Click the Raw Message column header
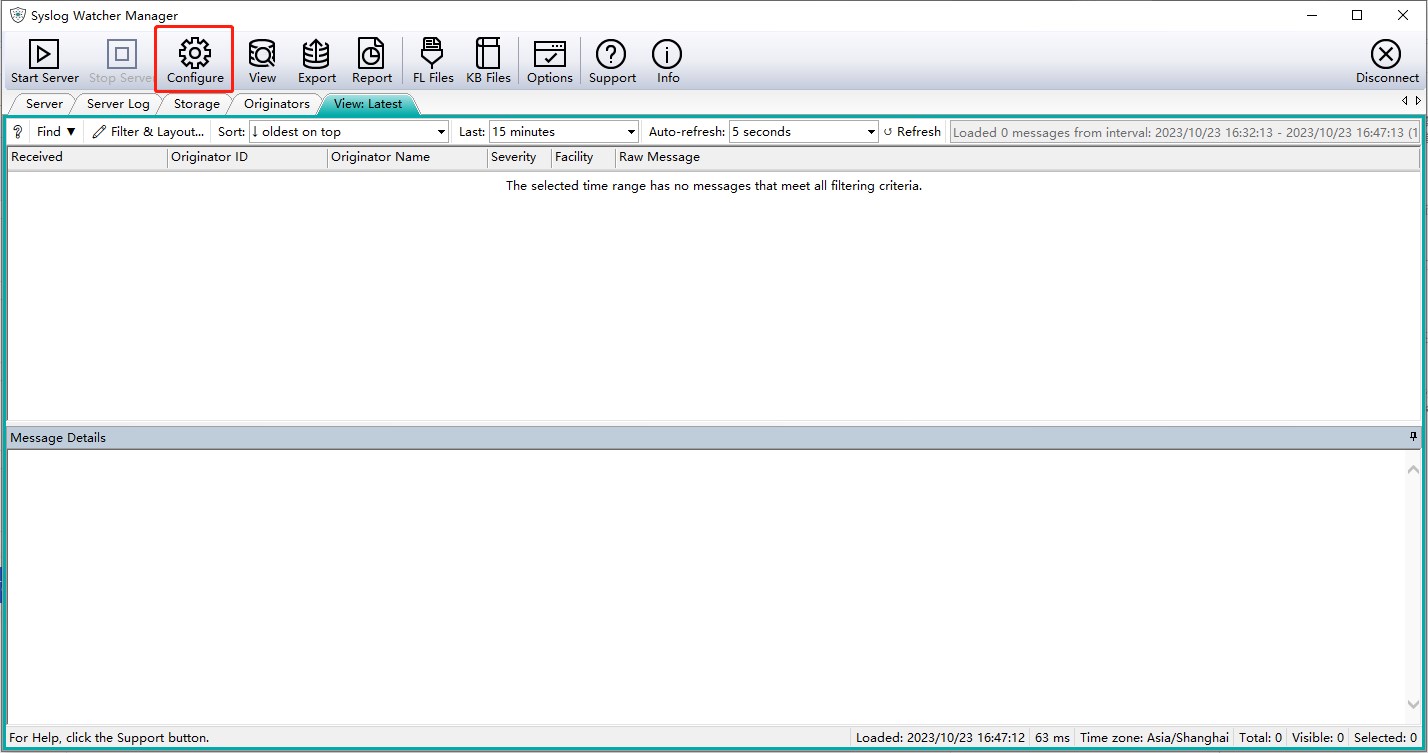 (1017, 157)
